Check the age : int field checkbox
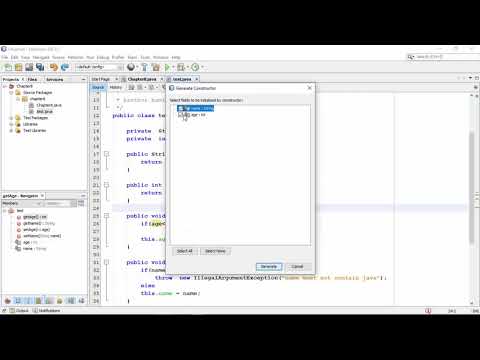 tap(181, 115)
